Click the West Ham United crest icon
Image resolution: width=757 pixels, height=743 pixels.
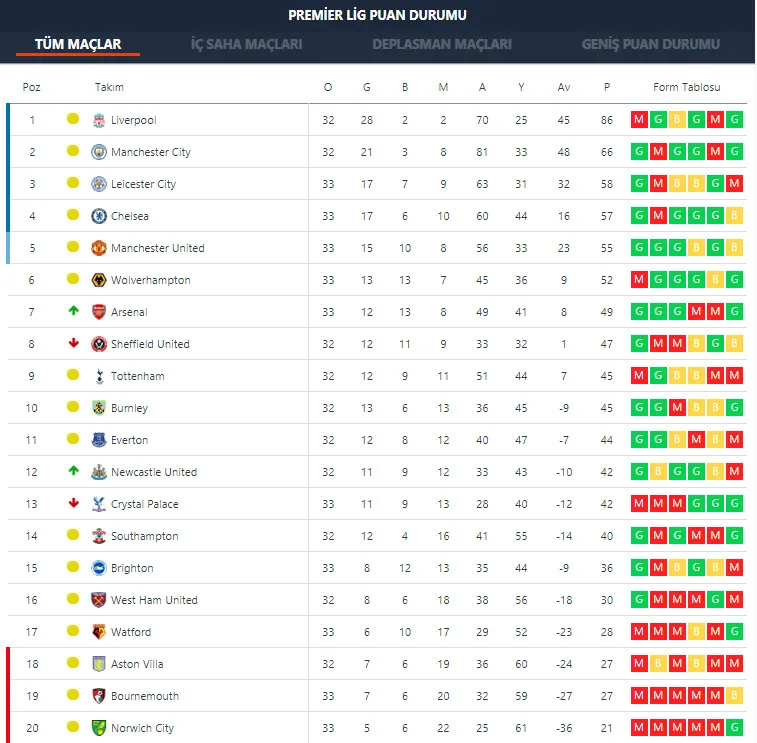(99, 600)
